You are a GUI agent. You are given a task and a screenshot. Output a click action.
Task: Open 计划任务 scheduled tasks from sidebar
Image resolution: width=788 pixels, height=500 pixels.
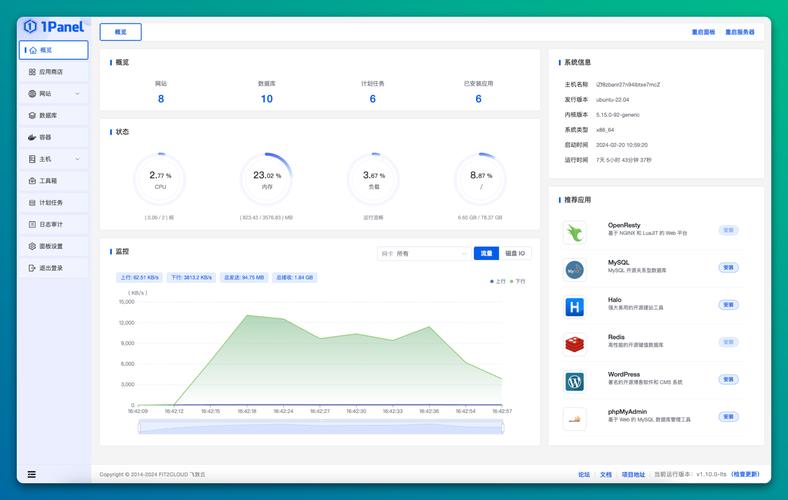coord(50,202)
